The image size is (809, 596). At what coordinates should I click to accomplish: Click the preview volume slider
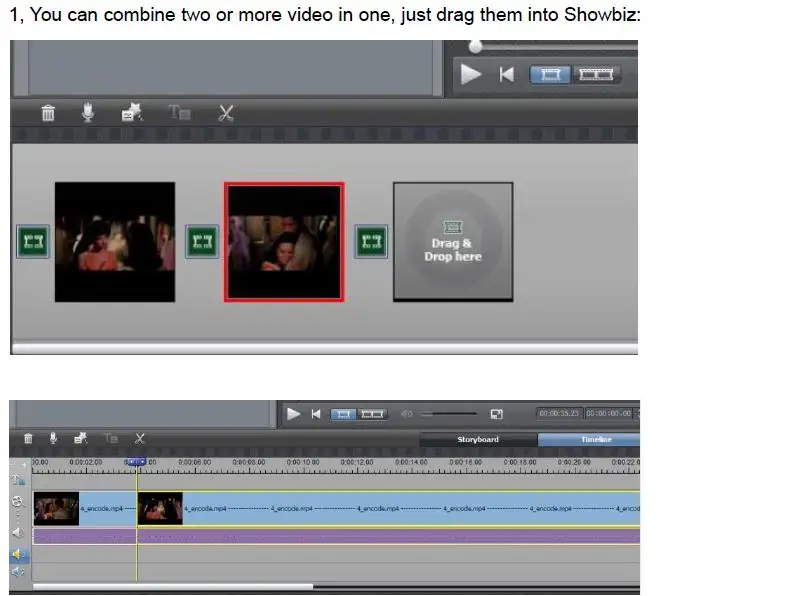click(448, 414)
